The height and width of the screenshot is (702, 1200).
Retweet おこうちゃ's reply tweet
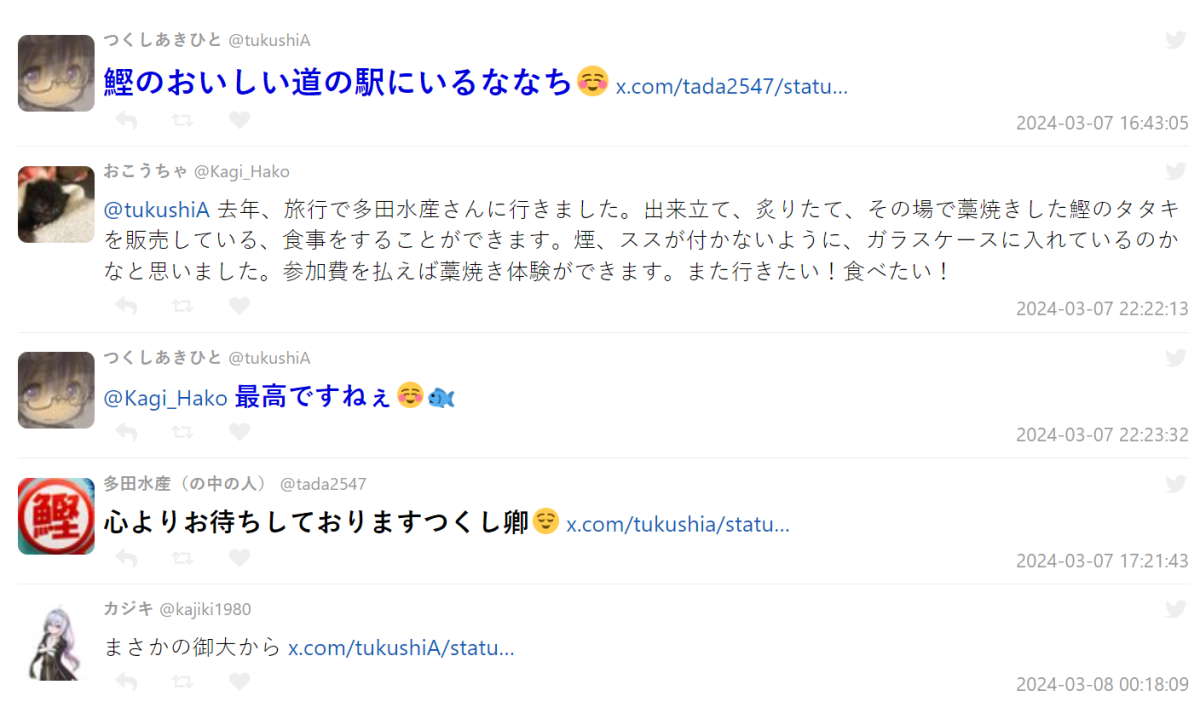183,306
